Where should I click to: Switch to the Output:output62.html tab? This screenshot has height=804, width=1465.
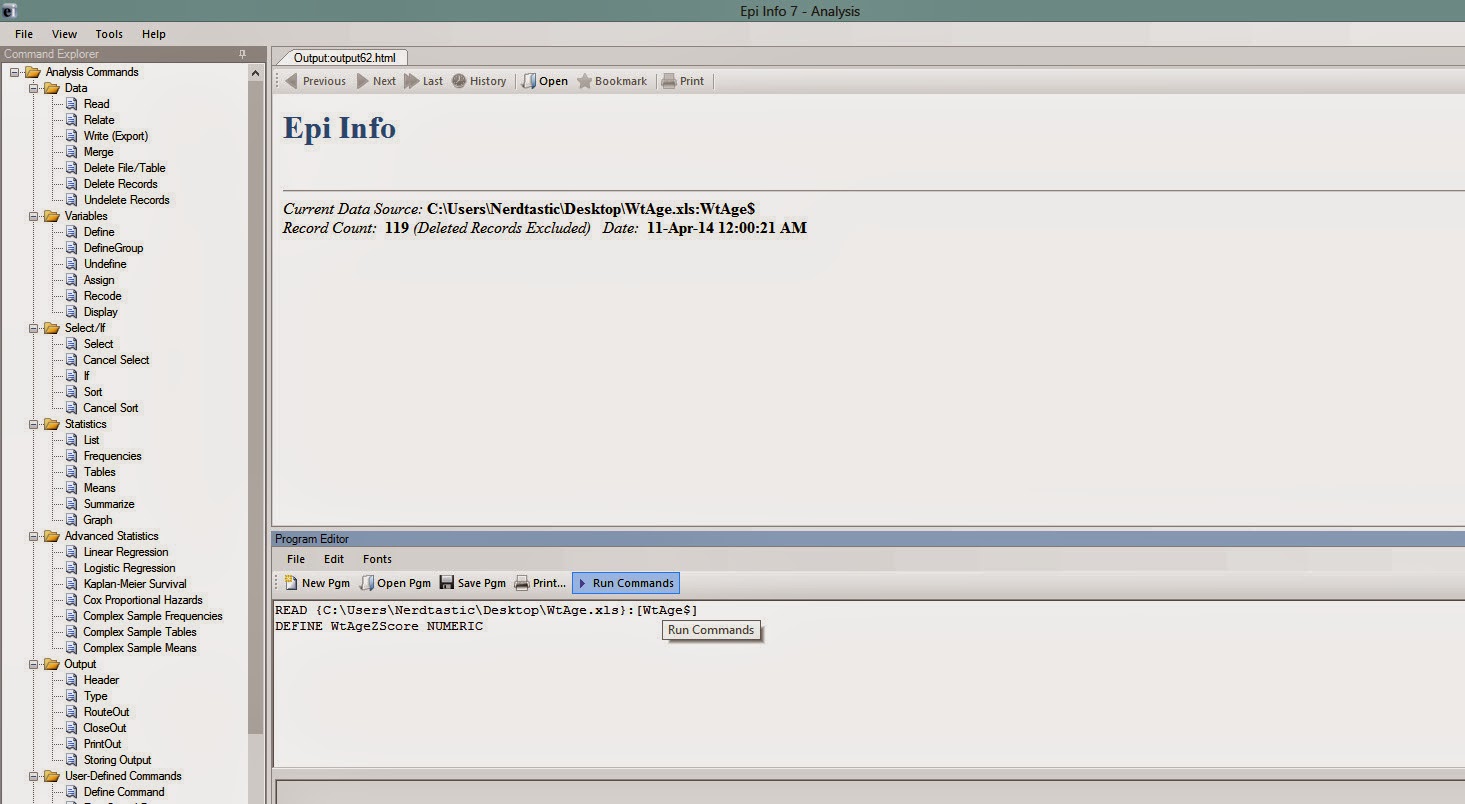click(x=344, y=58)
